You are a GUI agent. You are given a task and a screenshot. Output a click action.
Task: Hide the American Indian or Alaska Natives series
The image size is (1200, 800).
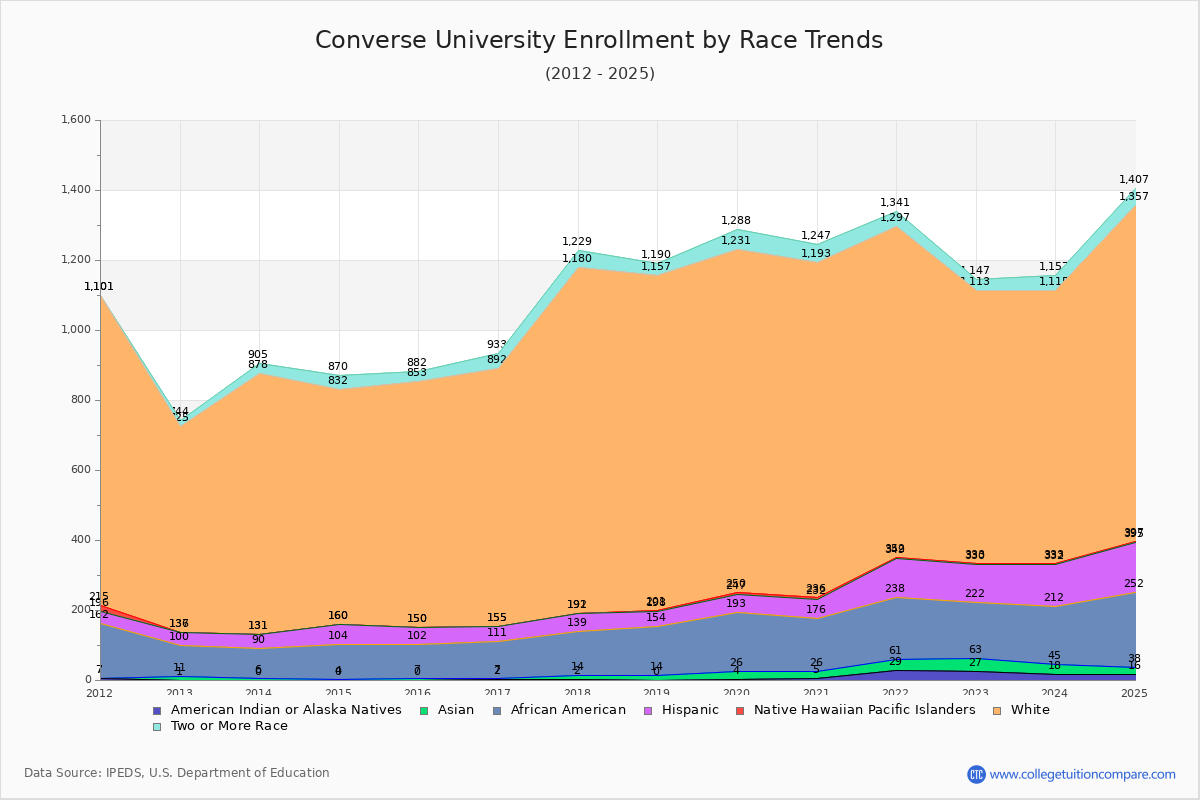click(286, 710)
